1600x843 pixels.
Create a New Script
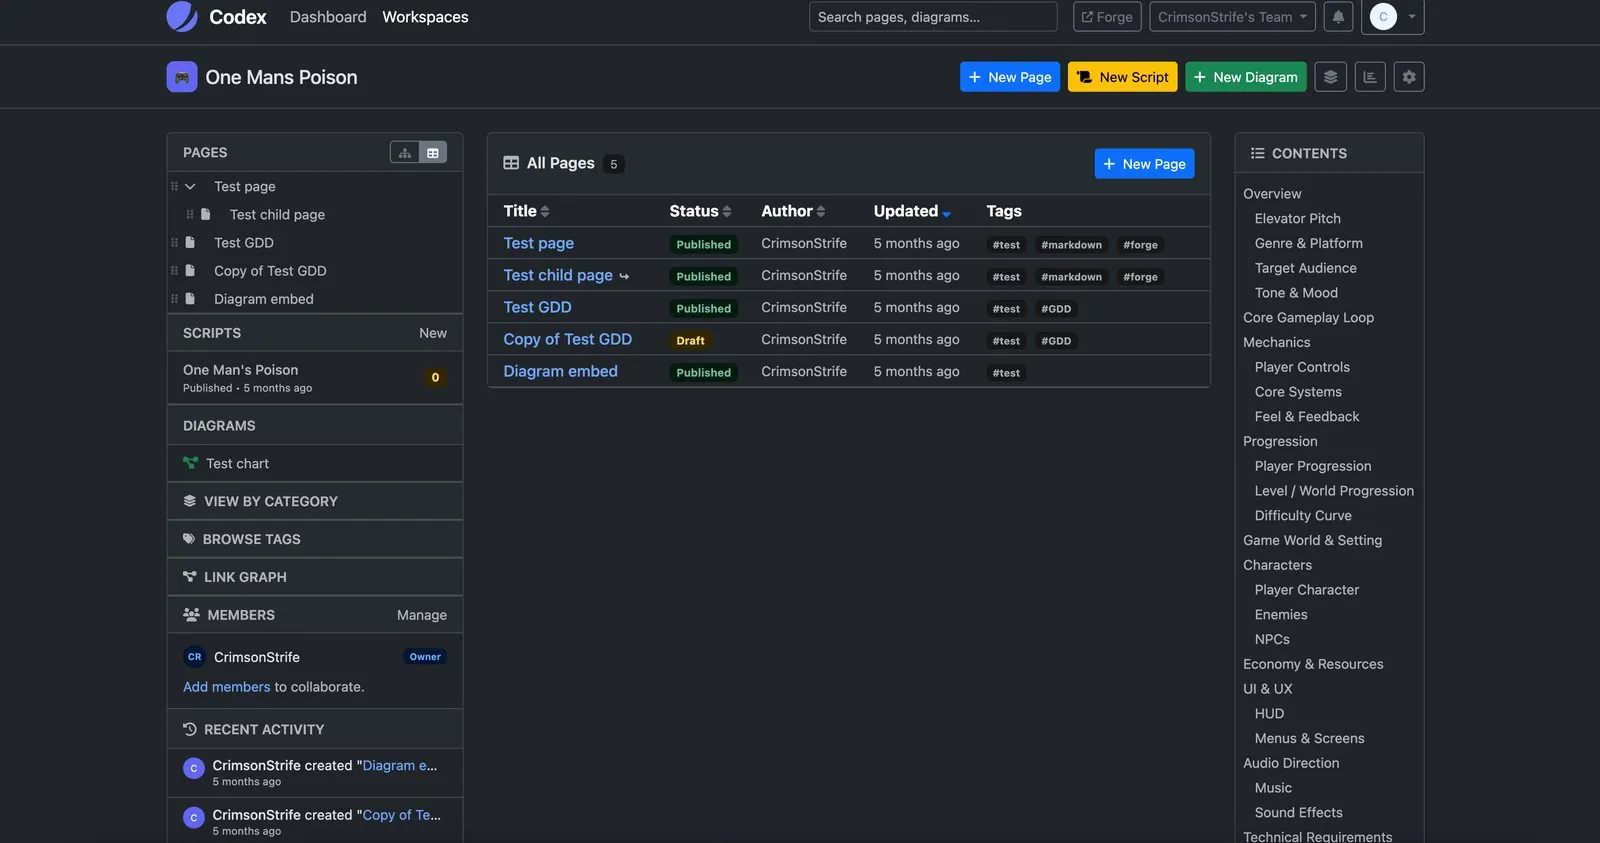point(1123,77)
